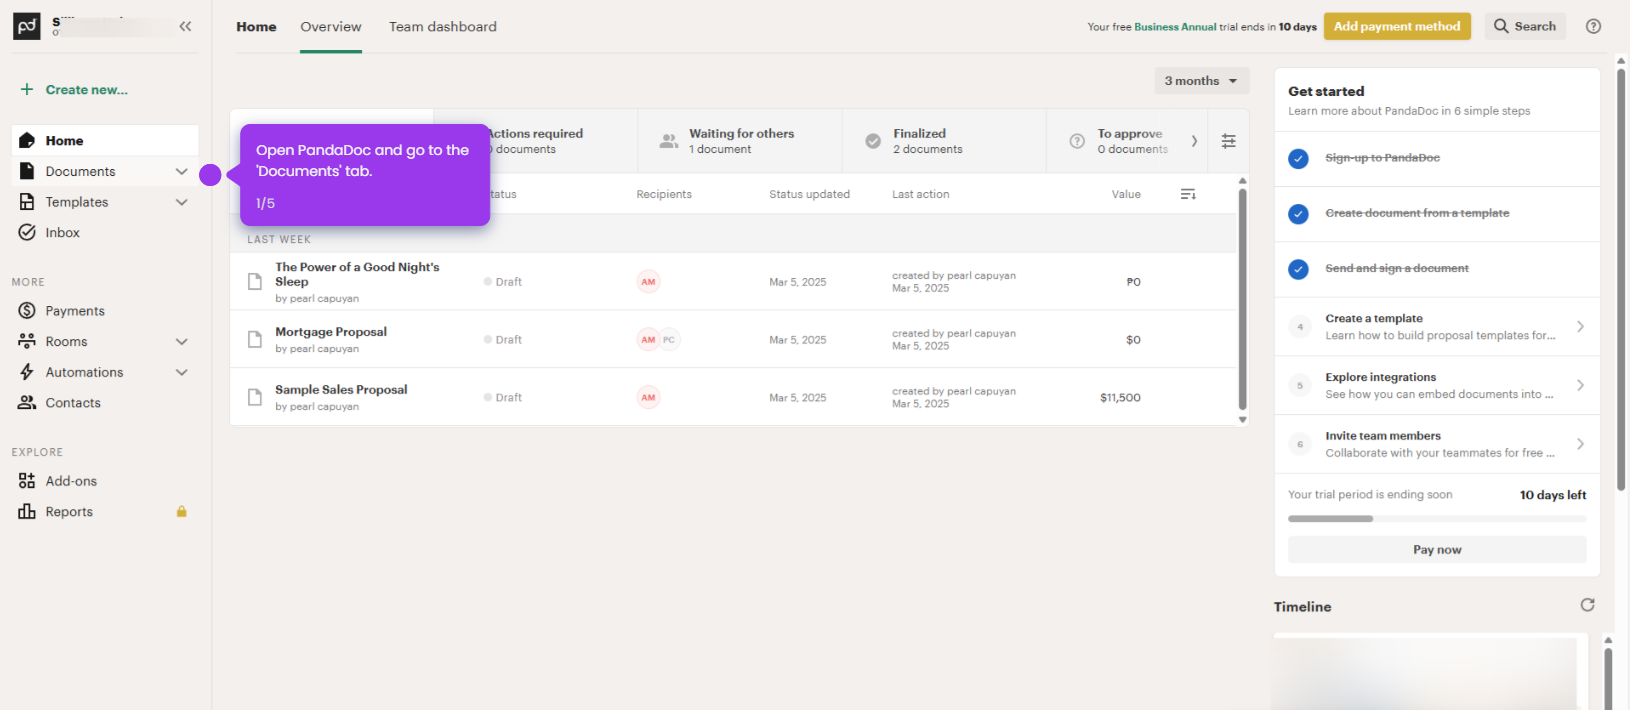Screen dimensions: 1630x710
Task: Click the Pay now button
Action: coord(1437,549)
